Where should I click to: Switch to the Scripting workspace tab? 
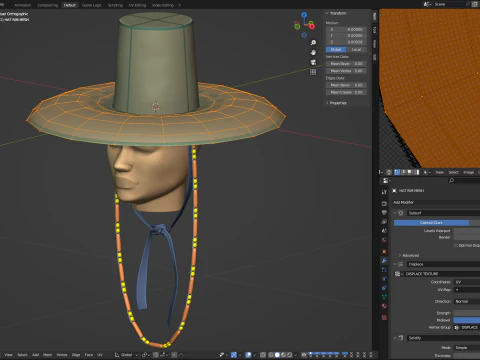[115, 5]
